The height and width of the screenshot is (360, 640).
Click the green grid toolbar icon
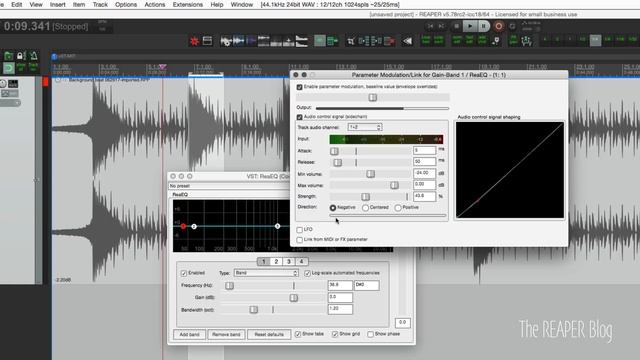click(333, 41)
